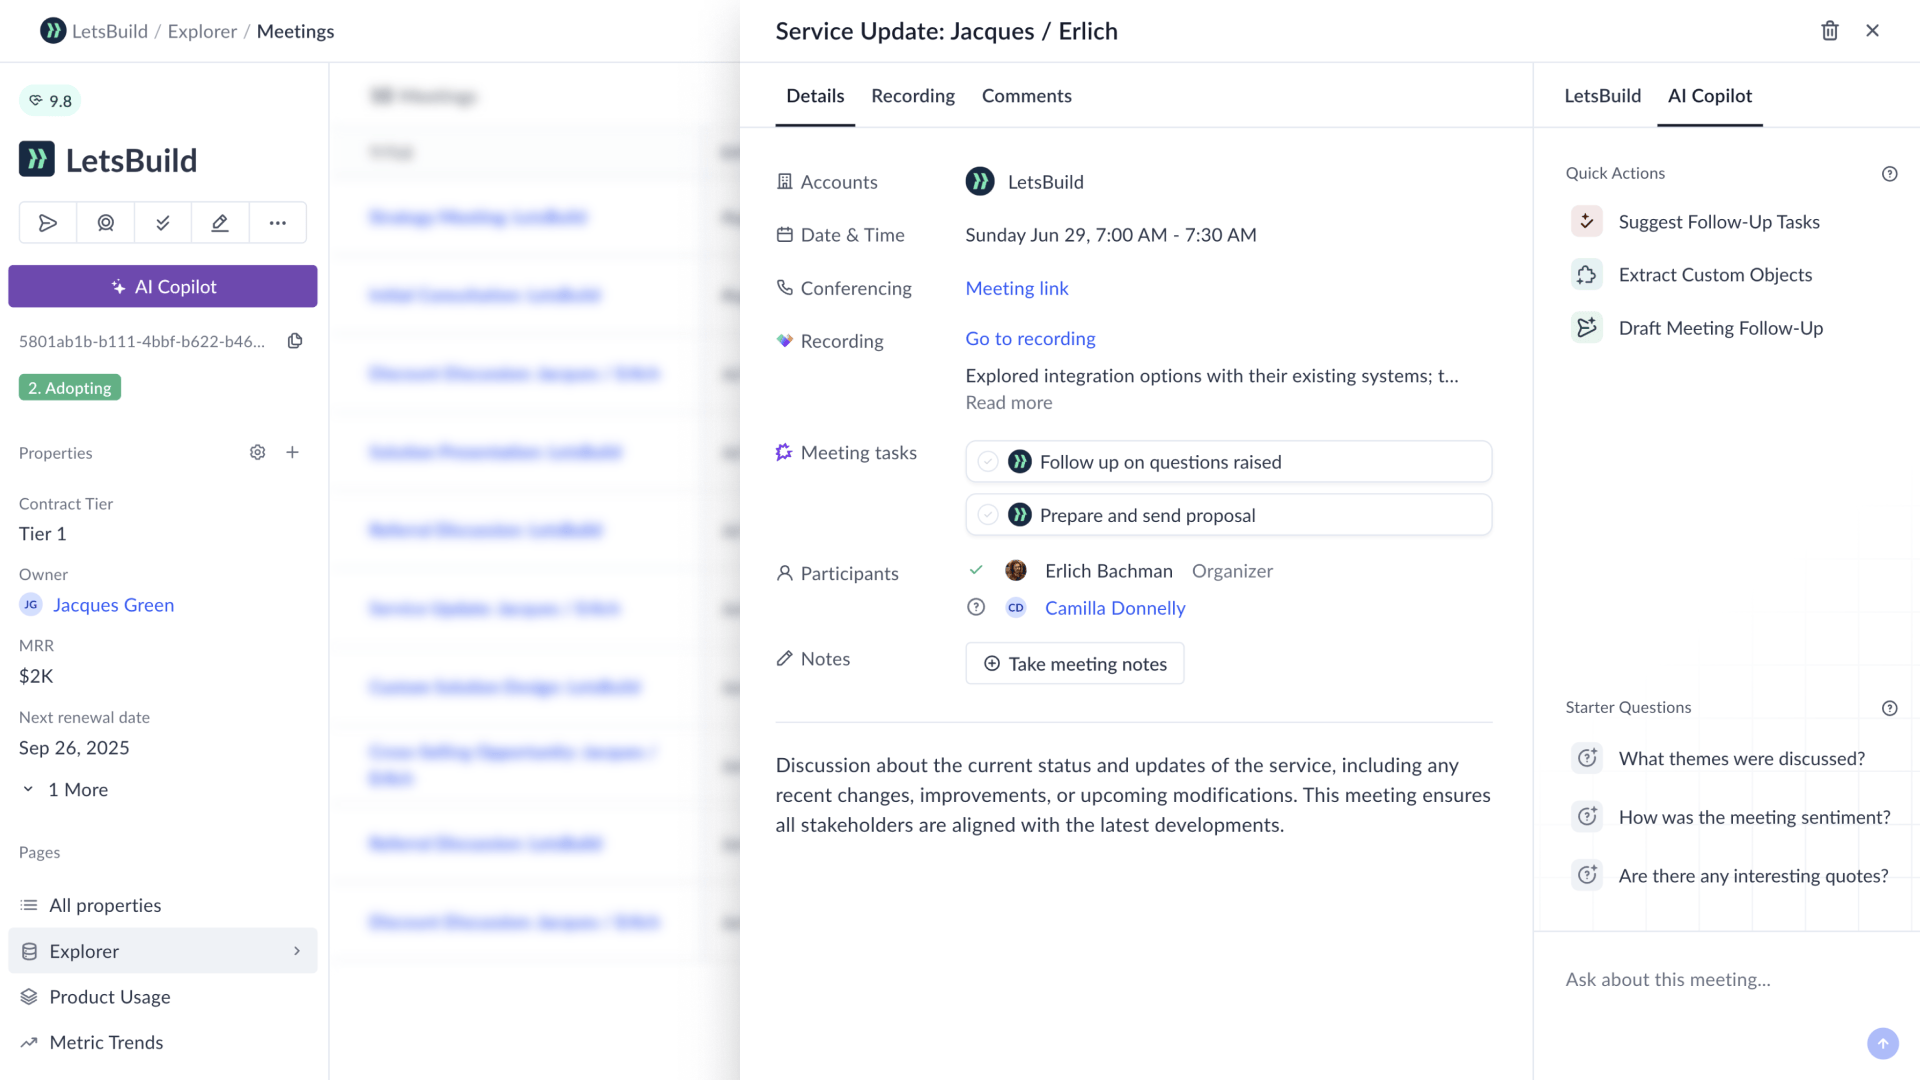The width and height of the screenshot is (1920, 1080).
Task: Expand the '1 More' properties
Action: tap(64, 789)
